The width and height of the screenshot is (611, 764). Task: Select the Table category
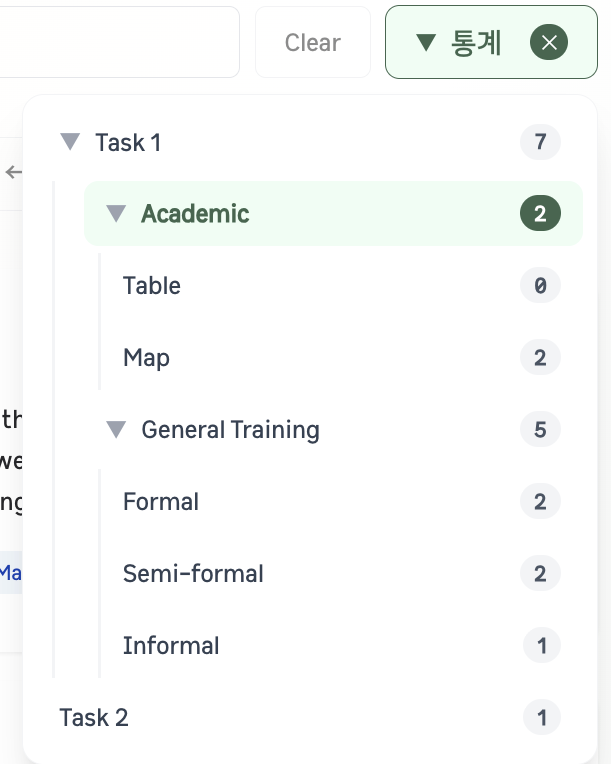(341, 285)
